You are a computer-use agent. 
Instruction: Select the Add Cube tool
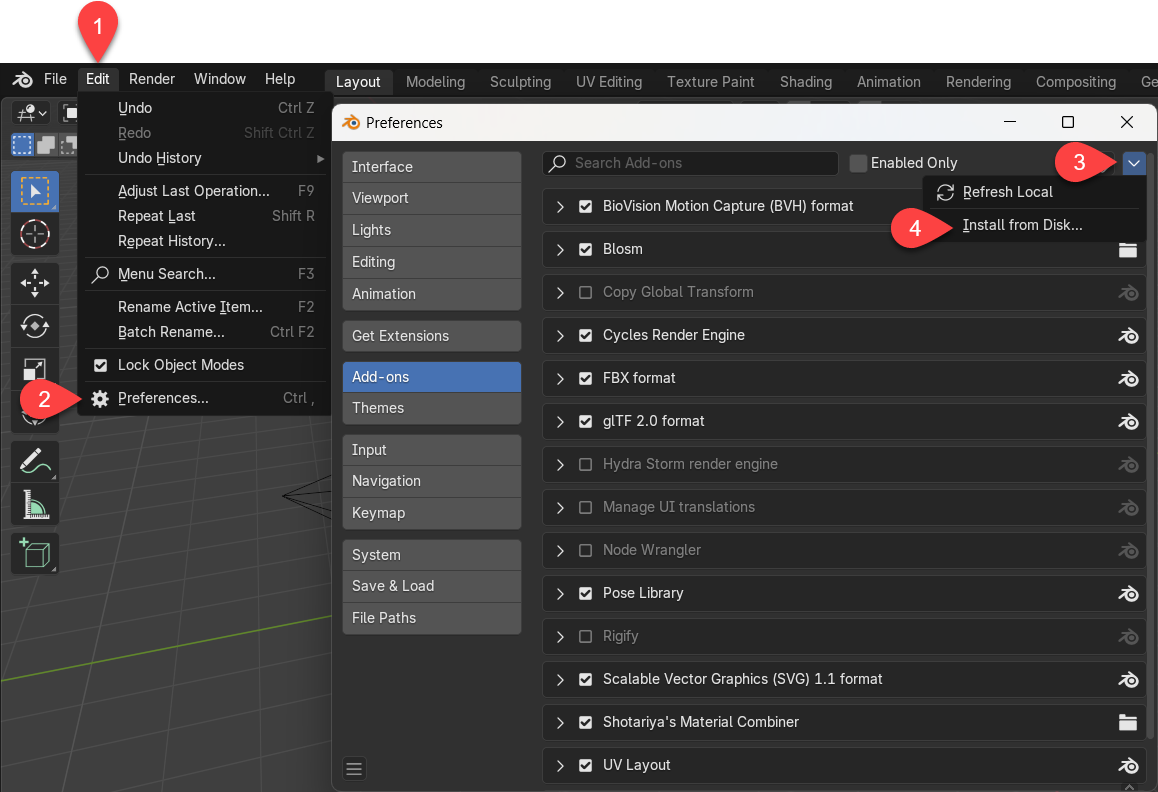35,553
